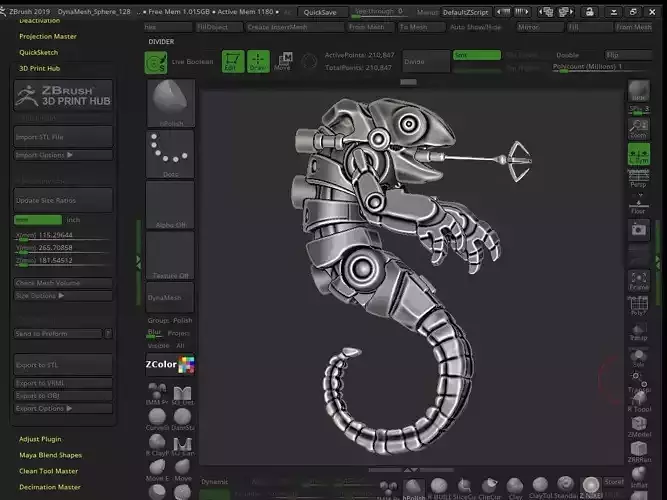Expand Export Options arrow
This screenshot has height=500, width=667.
pos(63,408)
